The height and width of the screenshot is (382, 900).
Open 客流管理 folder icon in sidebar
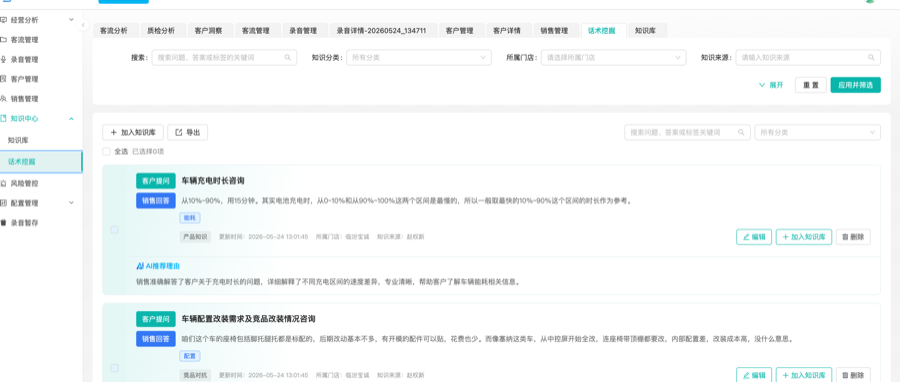point(3,40)
